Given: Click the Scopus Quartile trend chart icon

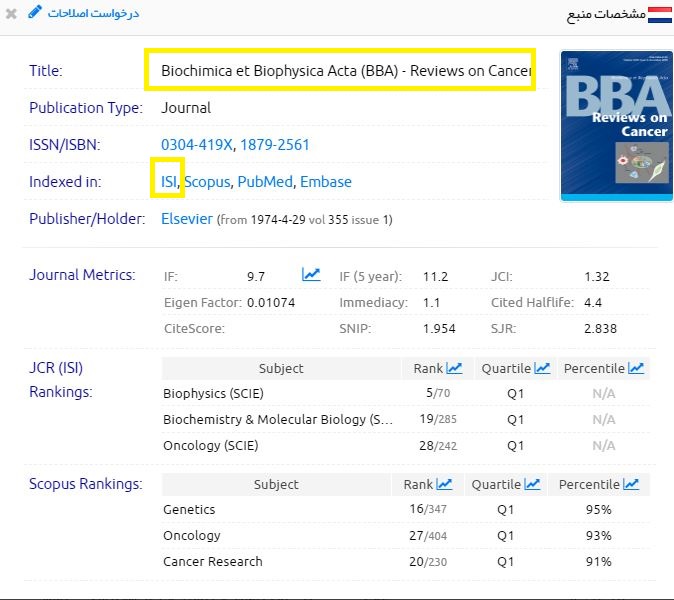Looking at the screenshot, I should click(x=532, y=484).
